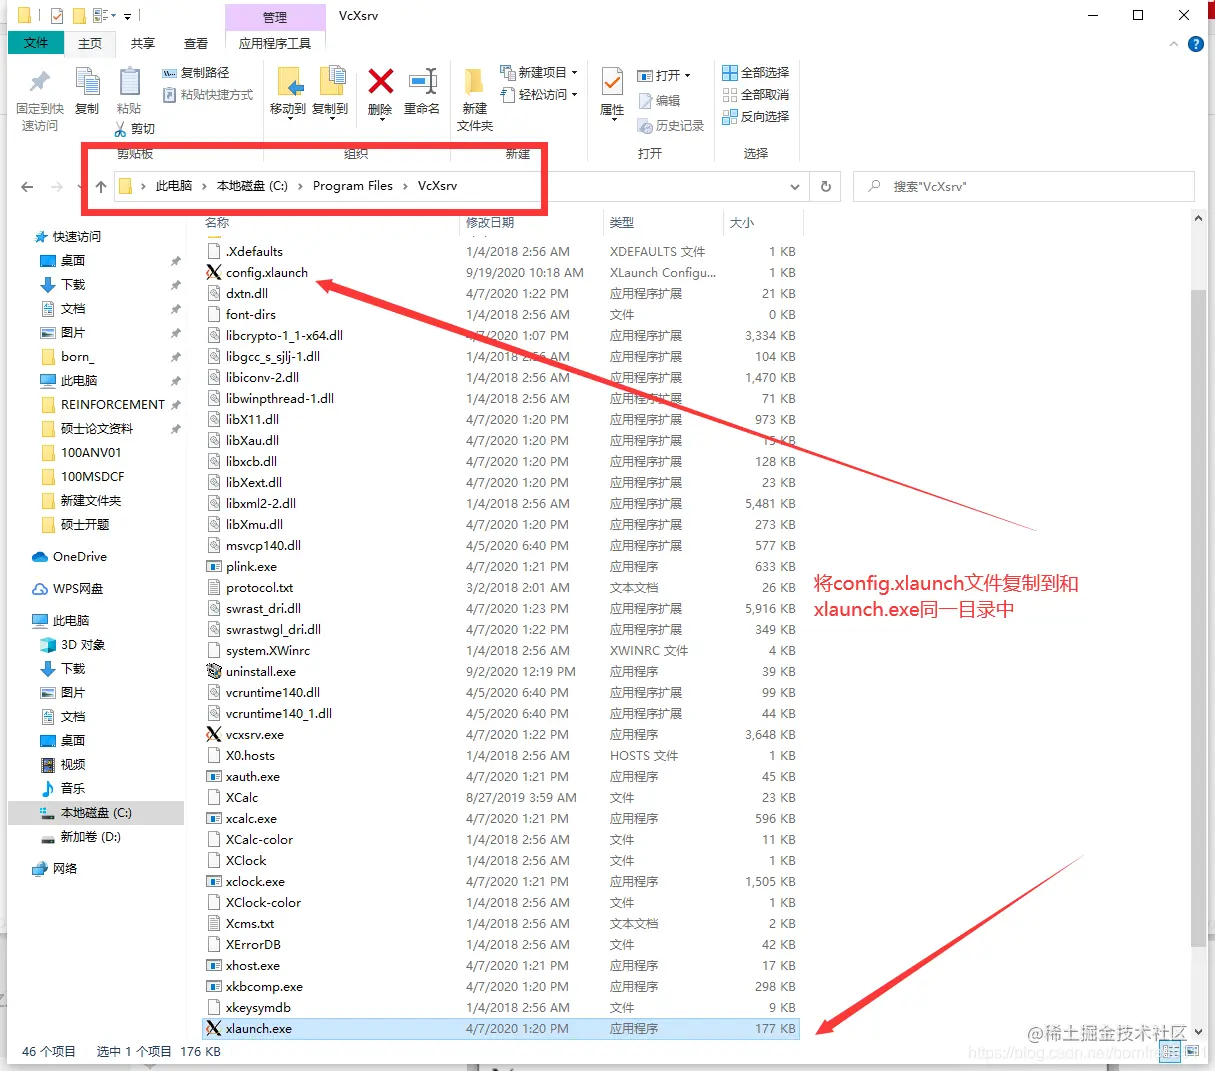Screen dimensions: 1215x1071
Task: Click Select none (全部取消)
Action: coord(756,95)
